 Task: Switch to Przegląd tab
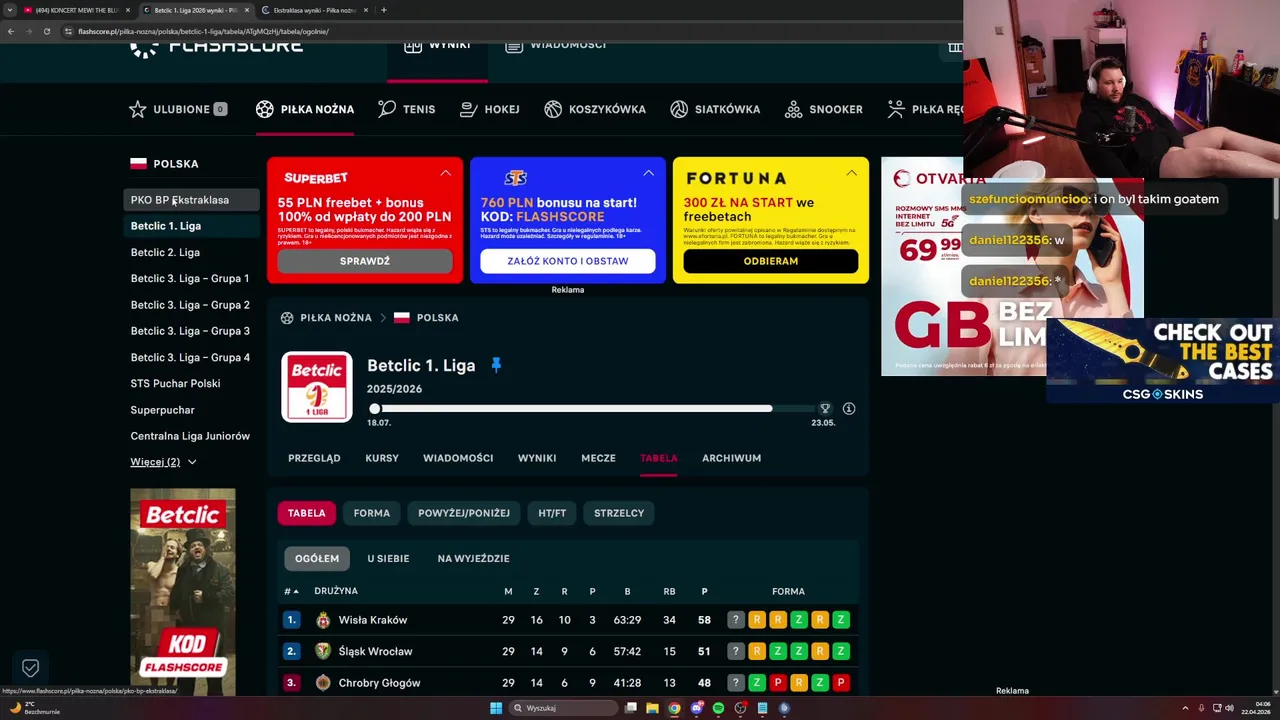tap(314, 458)
